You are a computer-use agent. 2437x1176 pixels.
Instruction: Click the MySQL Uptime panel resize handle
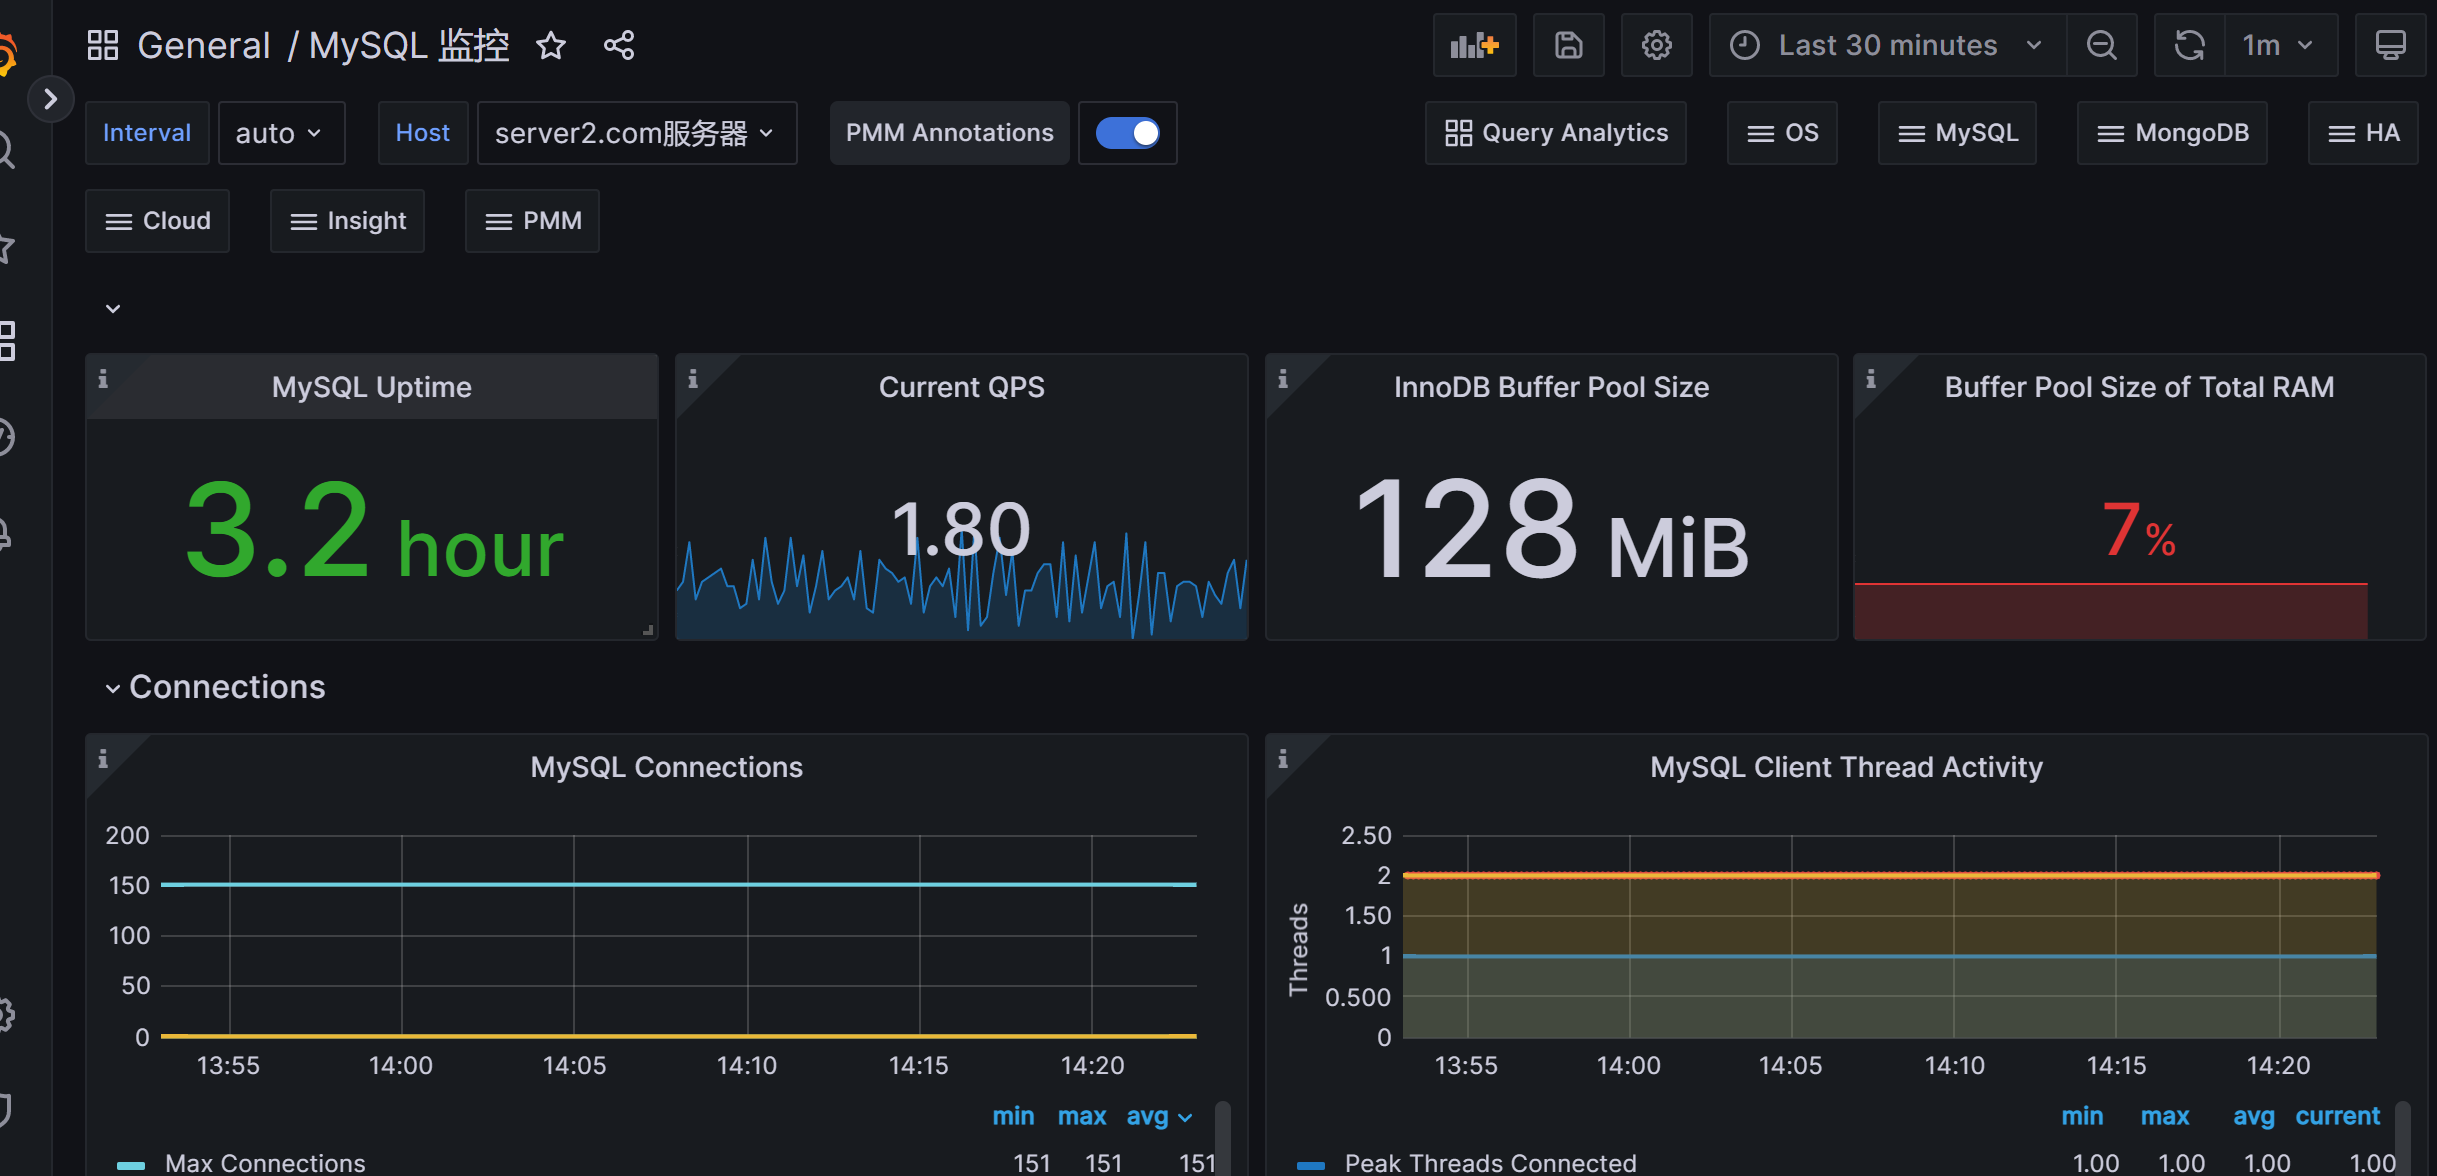(648, 630)
